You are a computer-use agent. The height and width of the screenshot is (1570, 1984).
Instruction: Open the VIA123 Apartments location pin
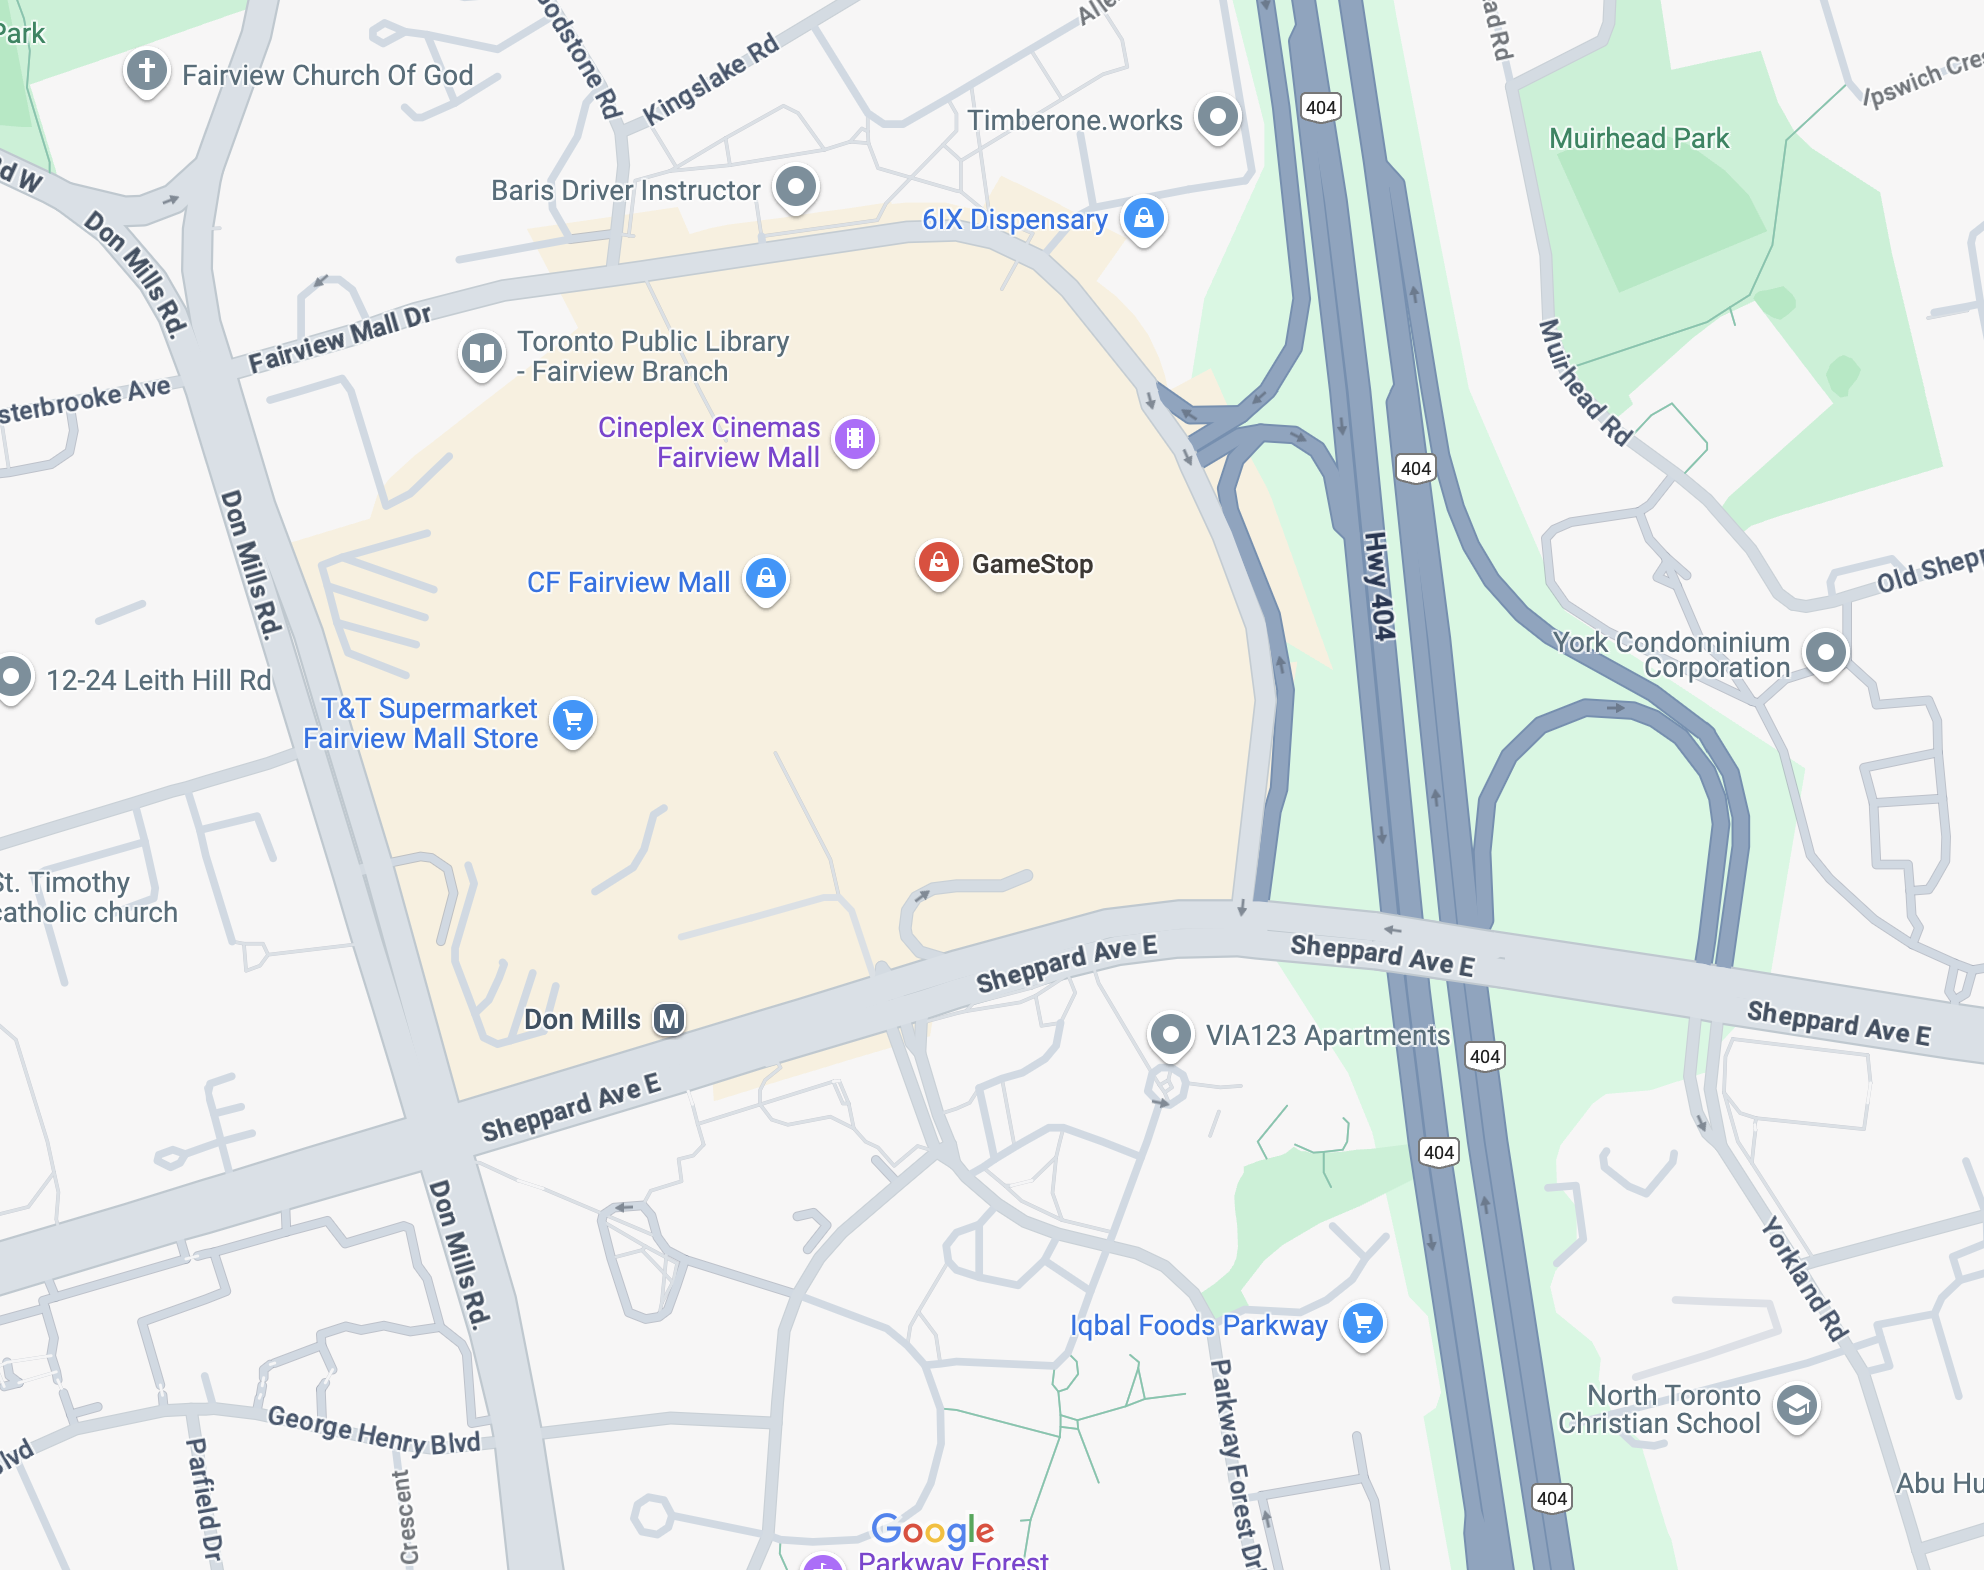[x=1170, y=1035]
